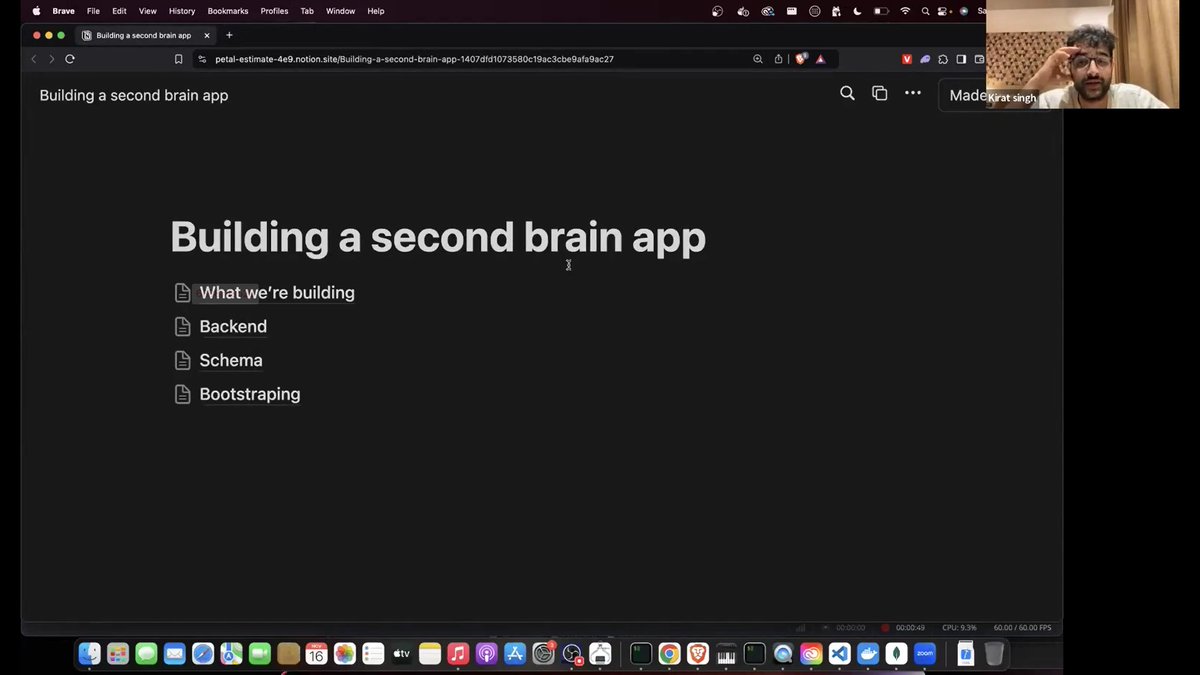Open Zoom from the dock
Screen dimensions: 1200x675
925,654
